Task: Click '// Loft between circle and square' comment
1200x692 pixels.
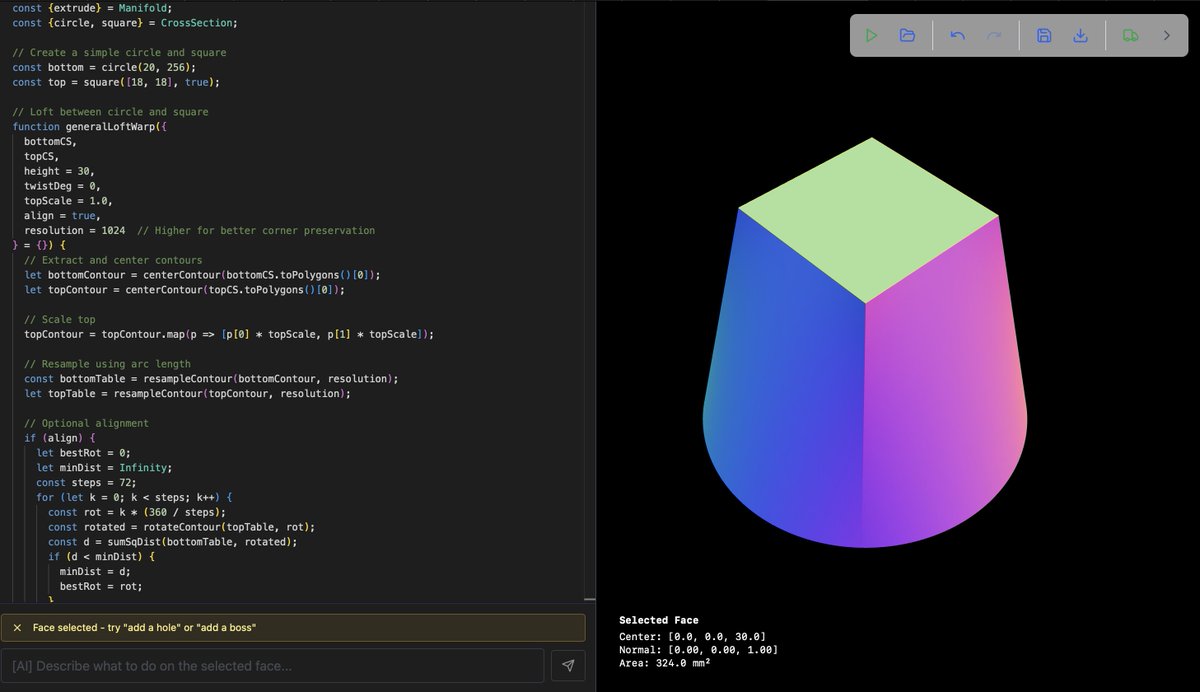Action: (110, 112)
